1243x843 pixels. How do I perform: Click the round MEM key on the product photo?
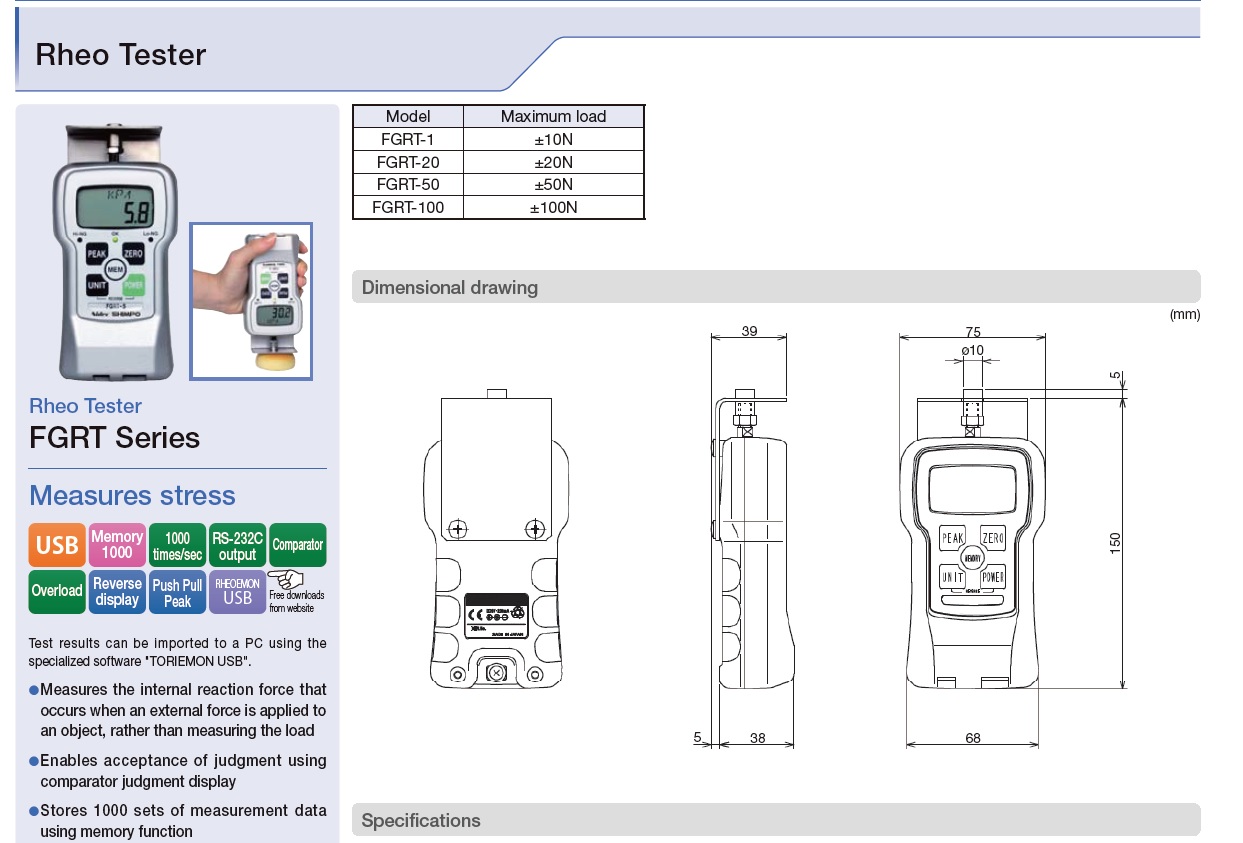[115, 270]
